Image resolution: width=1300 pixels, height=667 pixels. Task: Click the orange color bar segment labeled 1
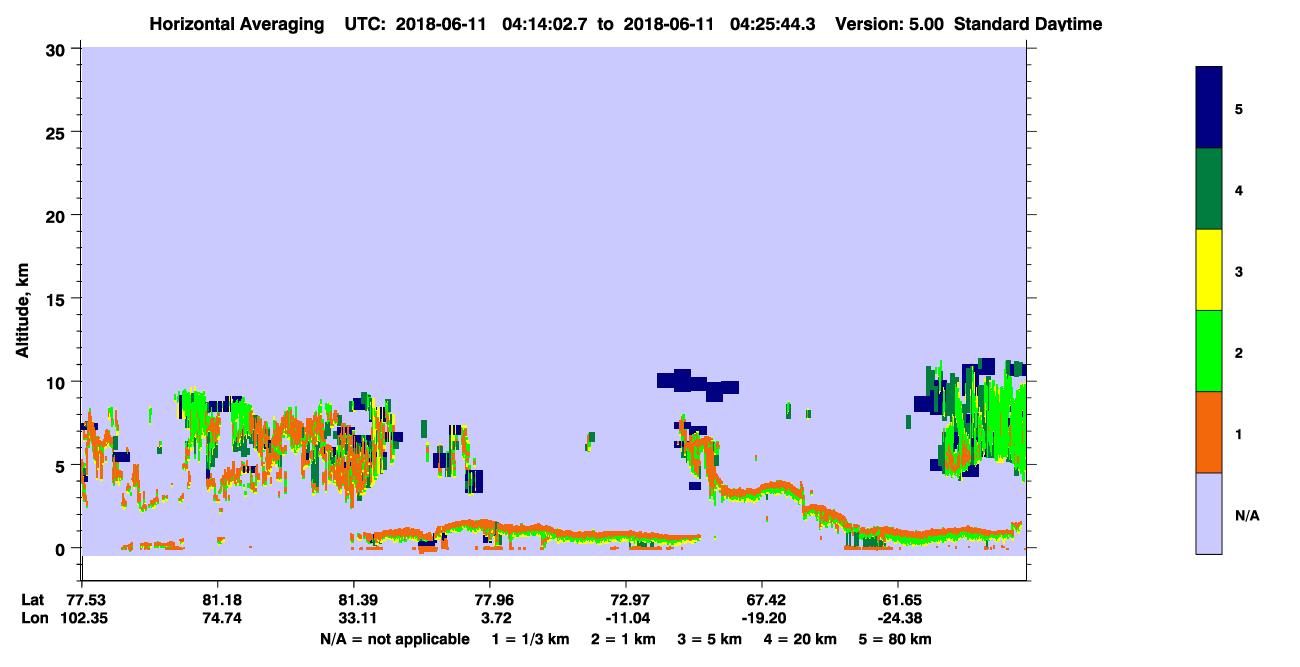(x=1209, y=432)
